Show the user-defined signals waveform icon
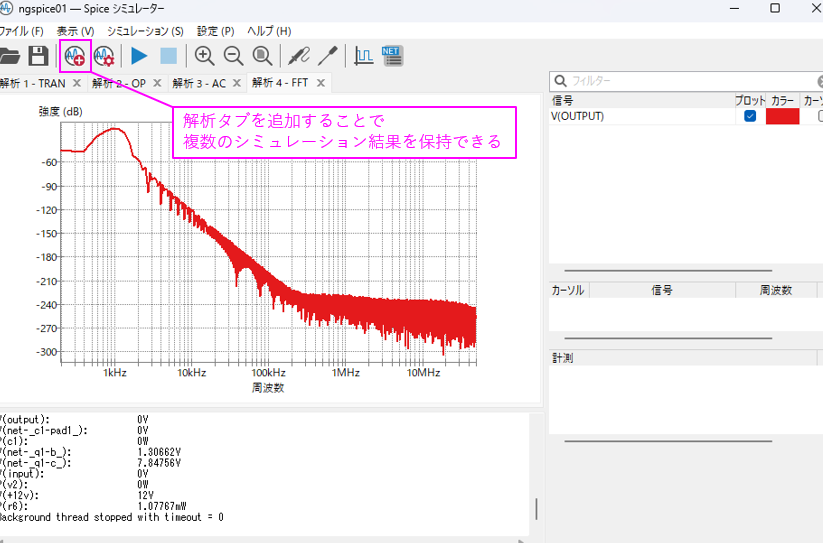Image resolution: width=823 pixels, height=543 pixels. coord(363,56)
